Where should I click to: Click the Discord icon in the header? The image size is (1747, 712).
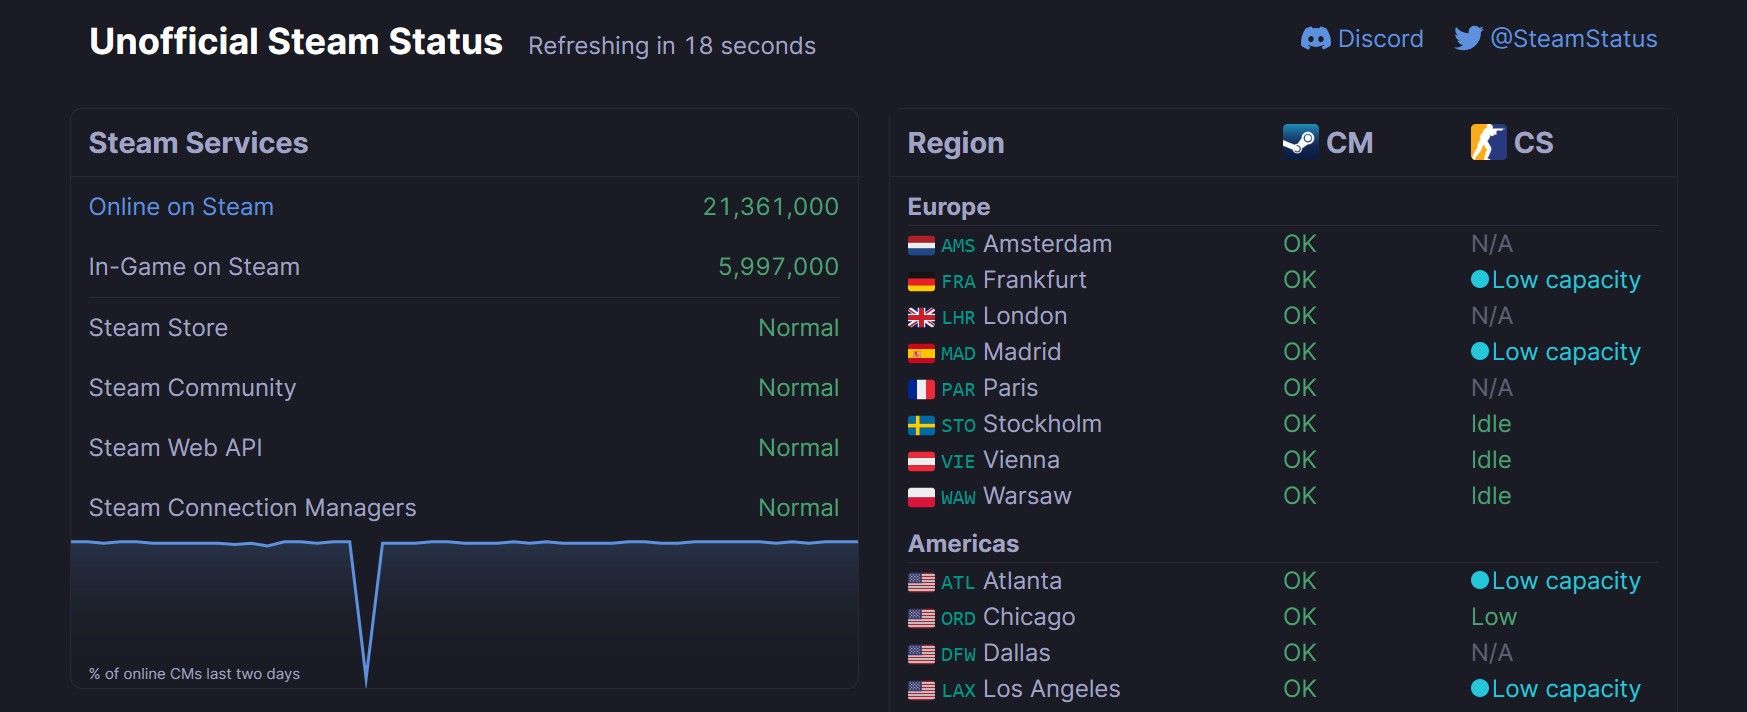pyautogui.click(x=1318, y=38)
